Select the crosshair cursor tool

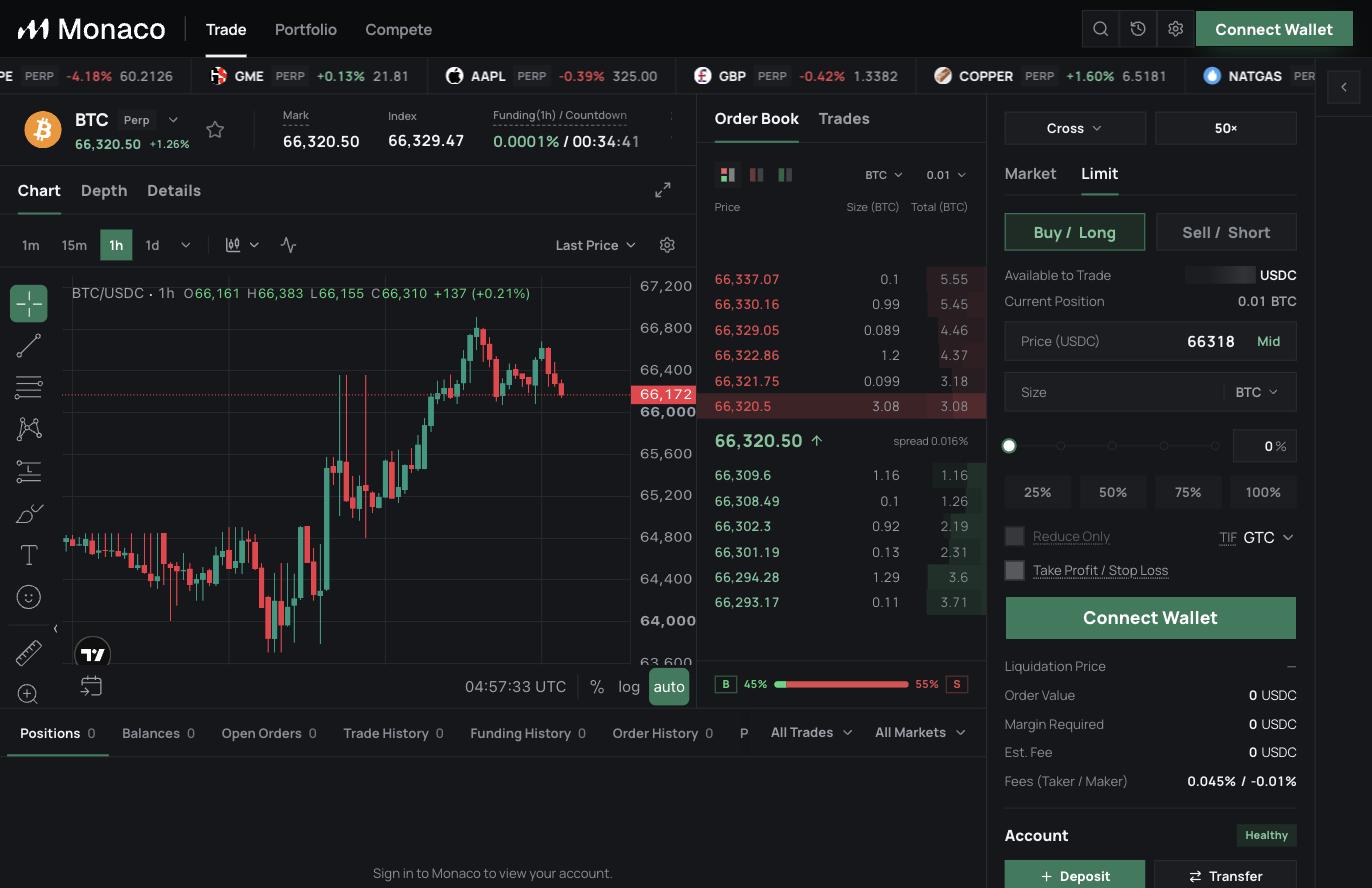(29, 303)
